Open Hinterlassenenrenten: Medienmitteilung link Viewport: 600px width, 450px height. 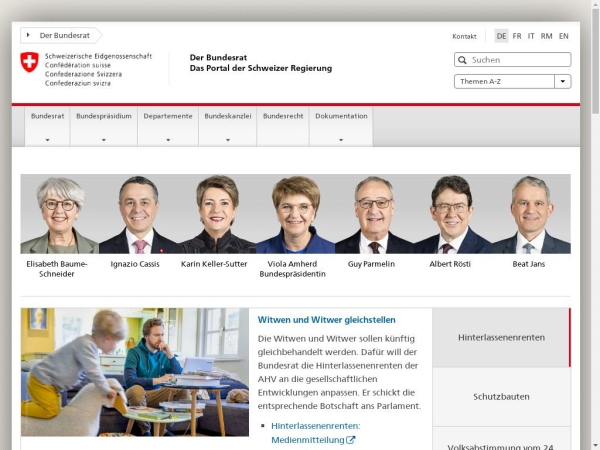coord(315,433)
